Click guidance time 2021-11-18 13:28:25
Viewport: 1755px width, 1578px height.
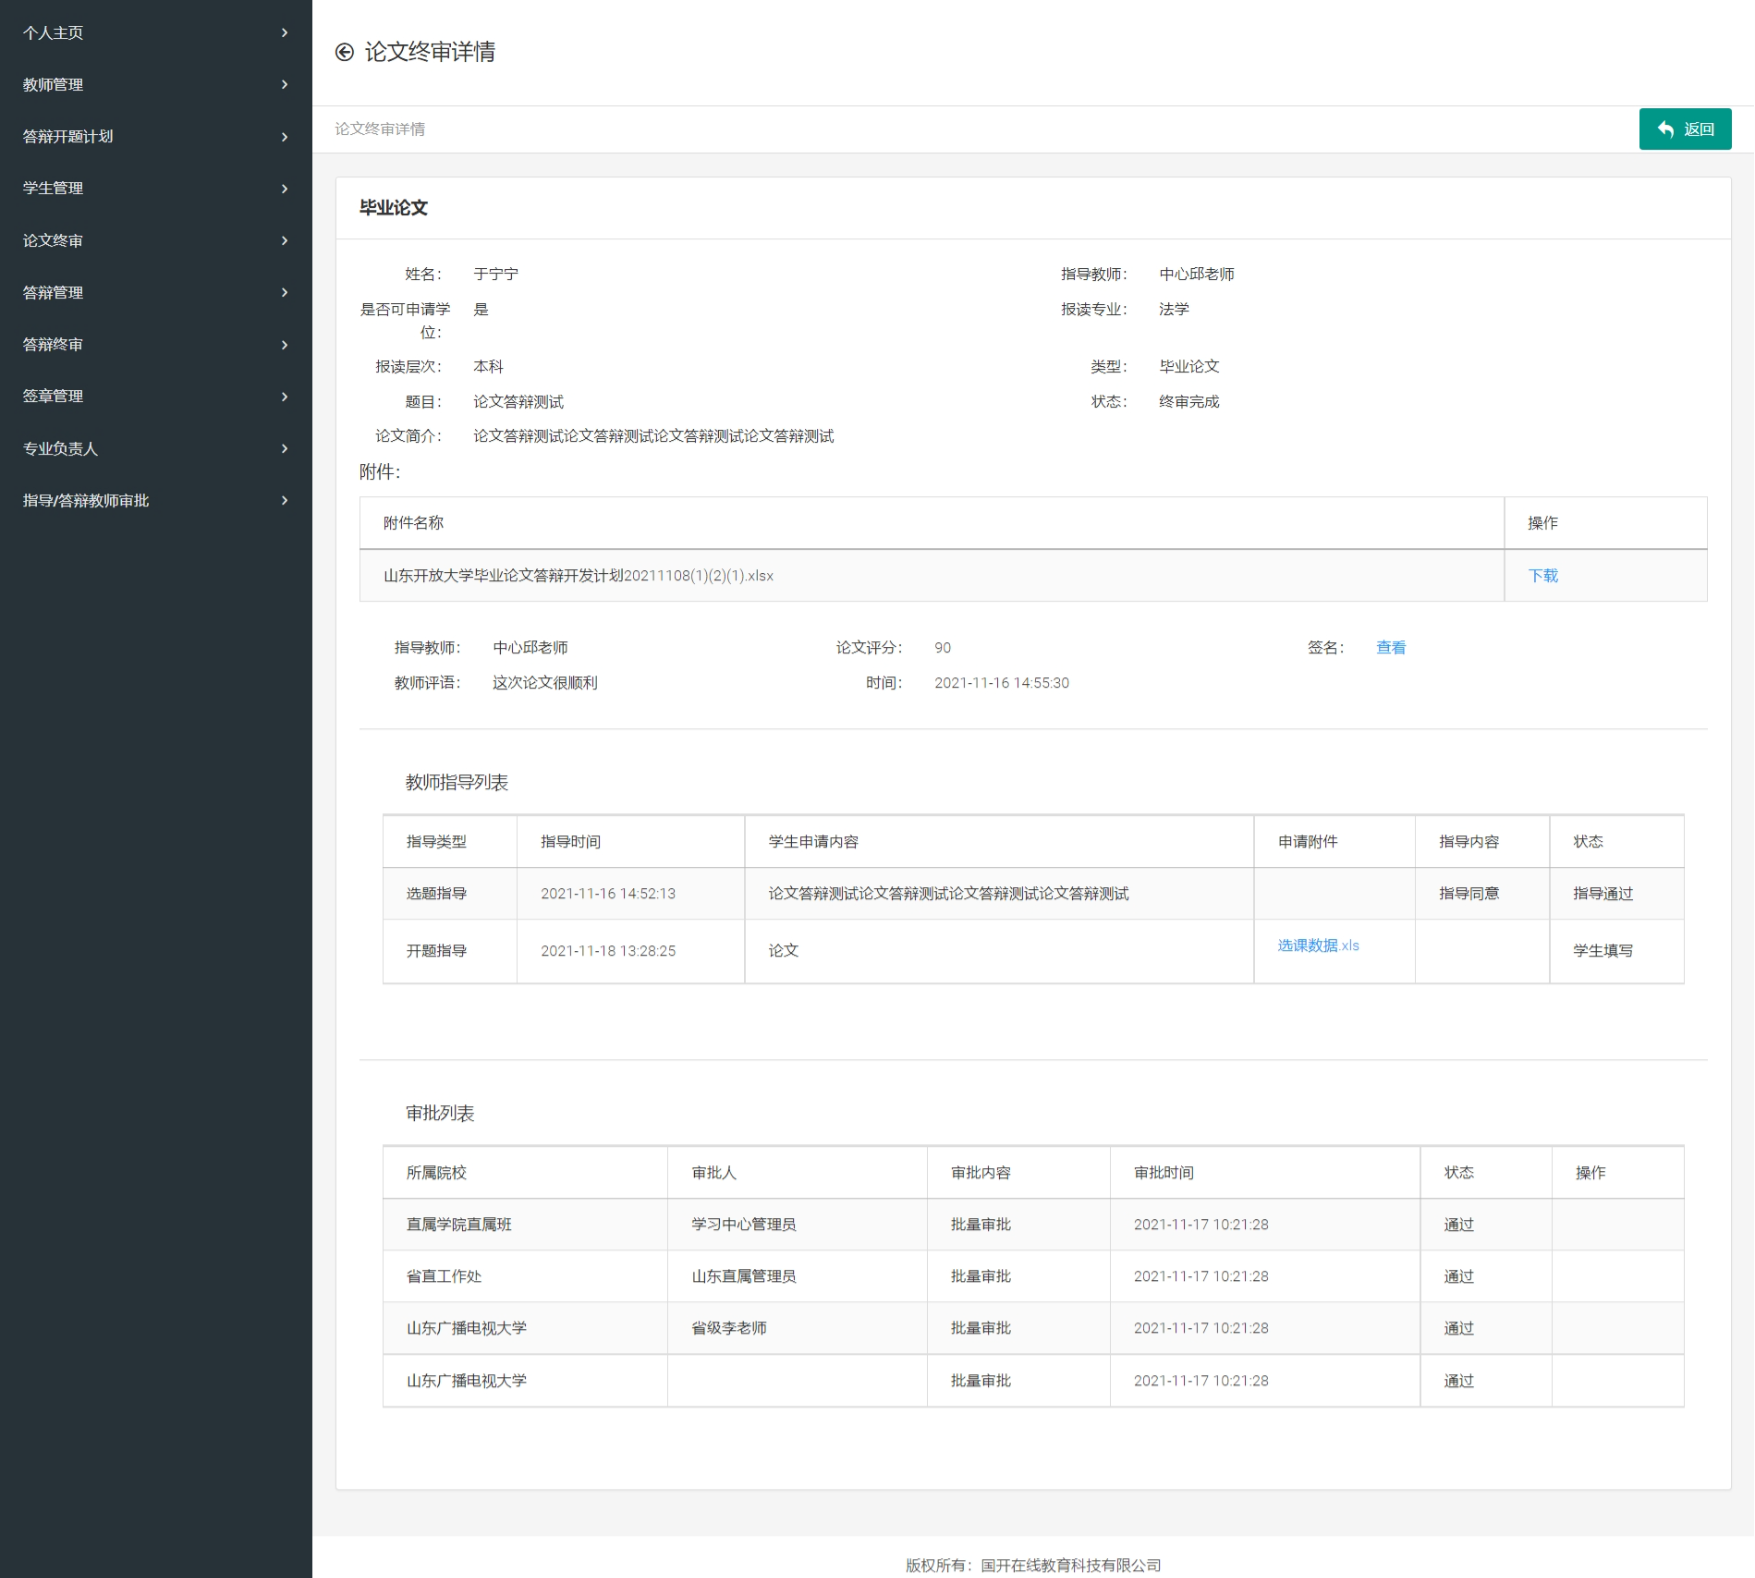coord(608,951)
